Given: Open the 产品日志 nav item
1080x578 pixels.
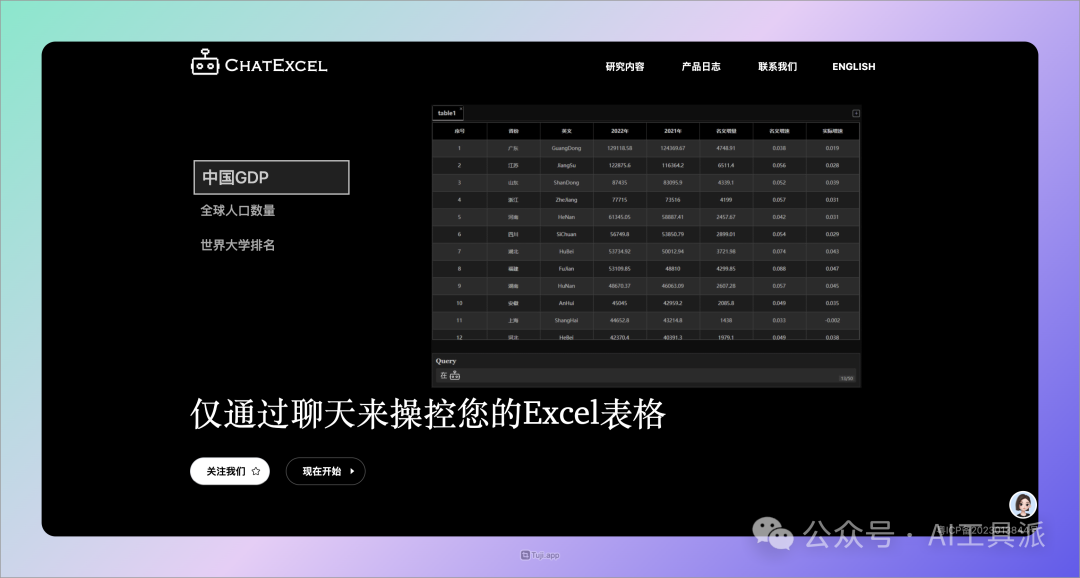Looking at the screenshot, I should (x=700, y=66).
